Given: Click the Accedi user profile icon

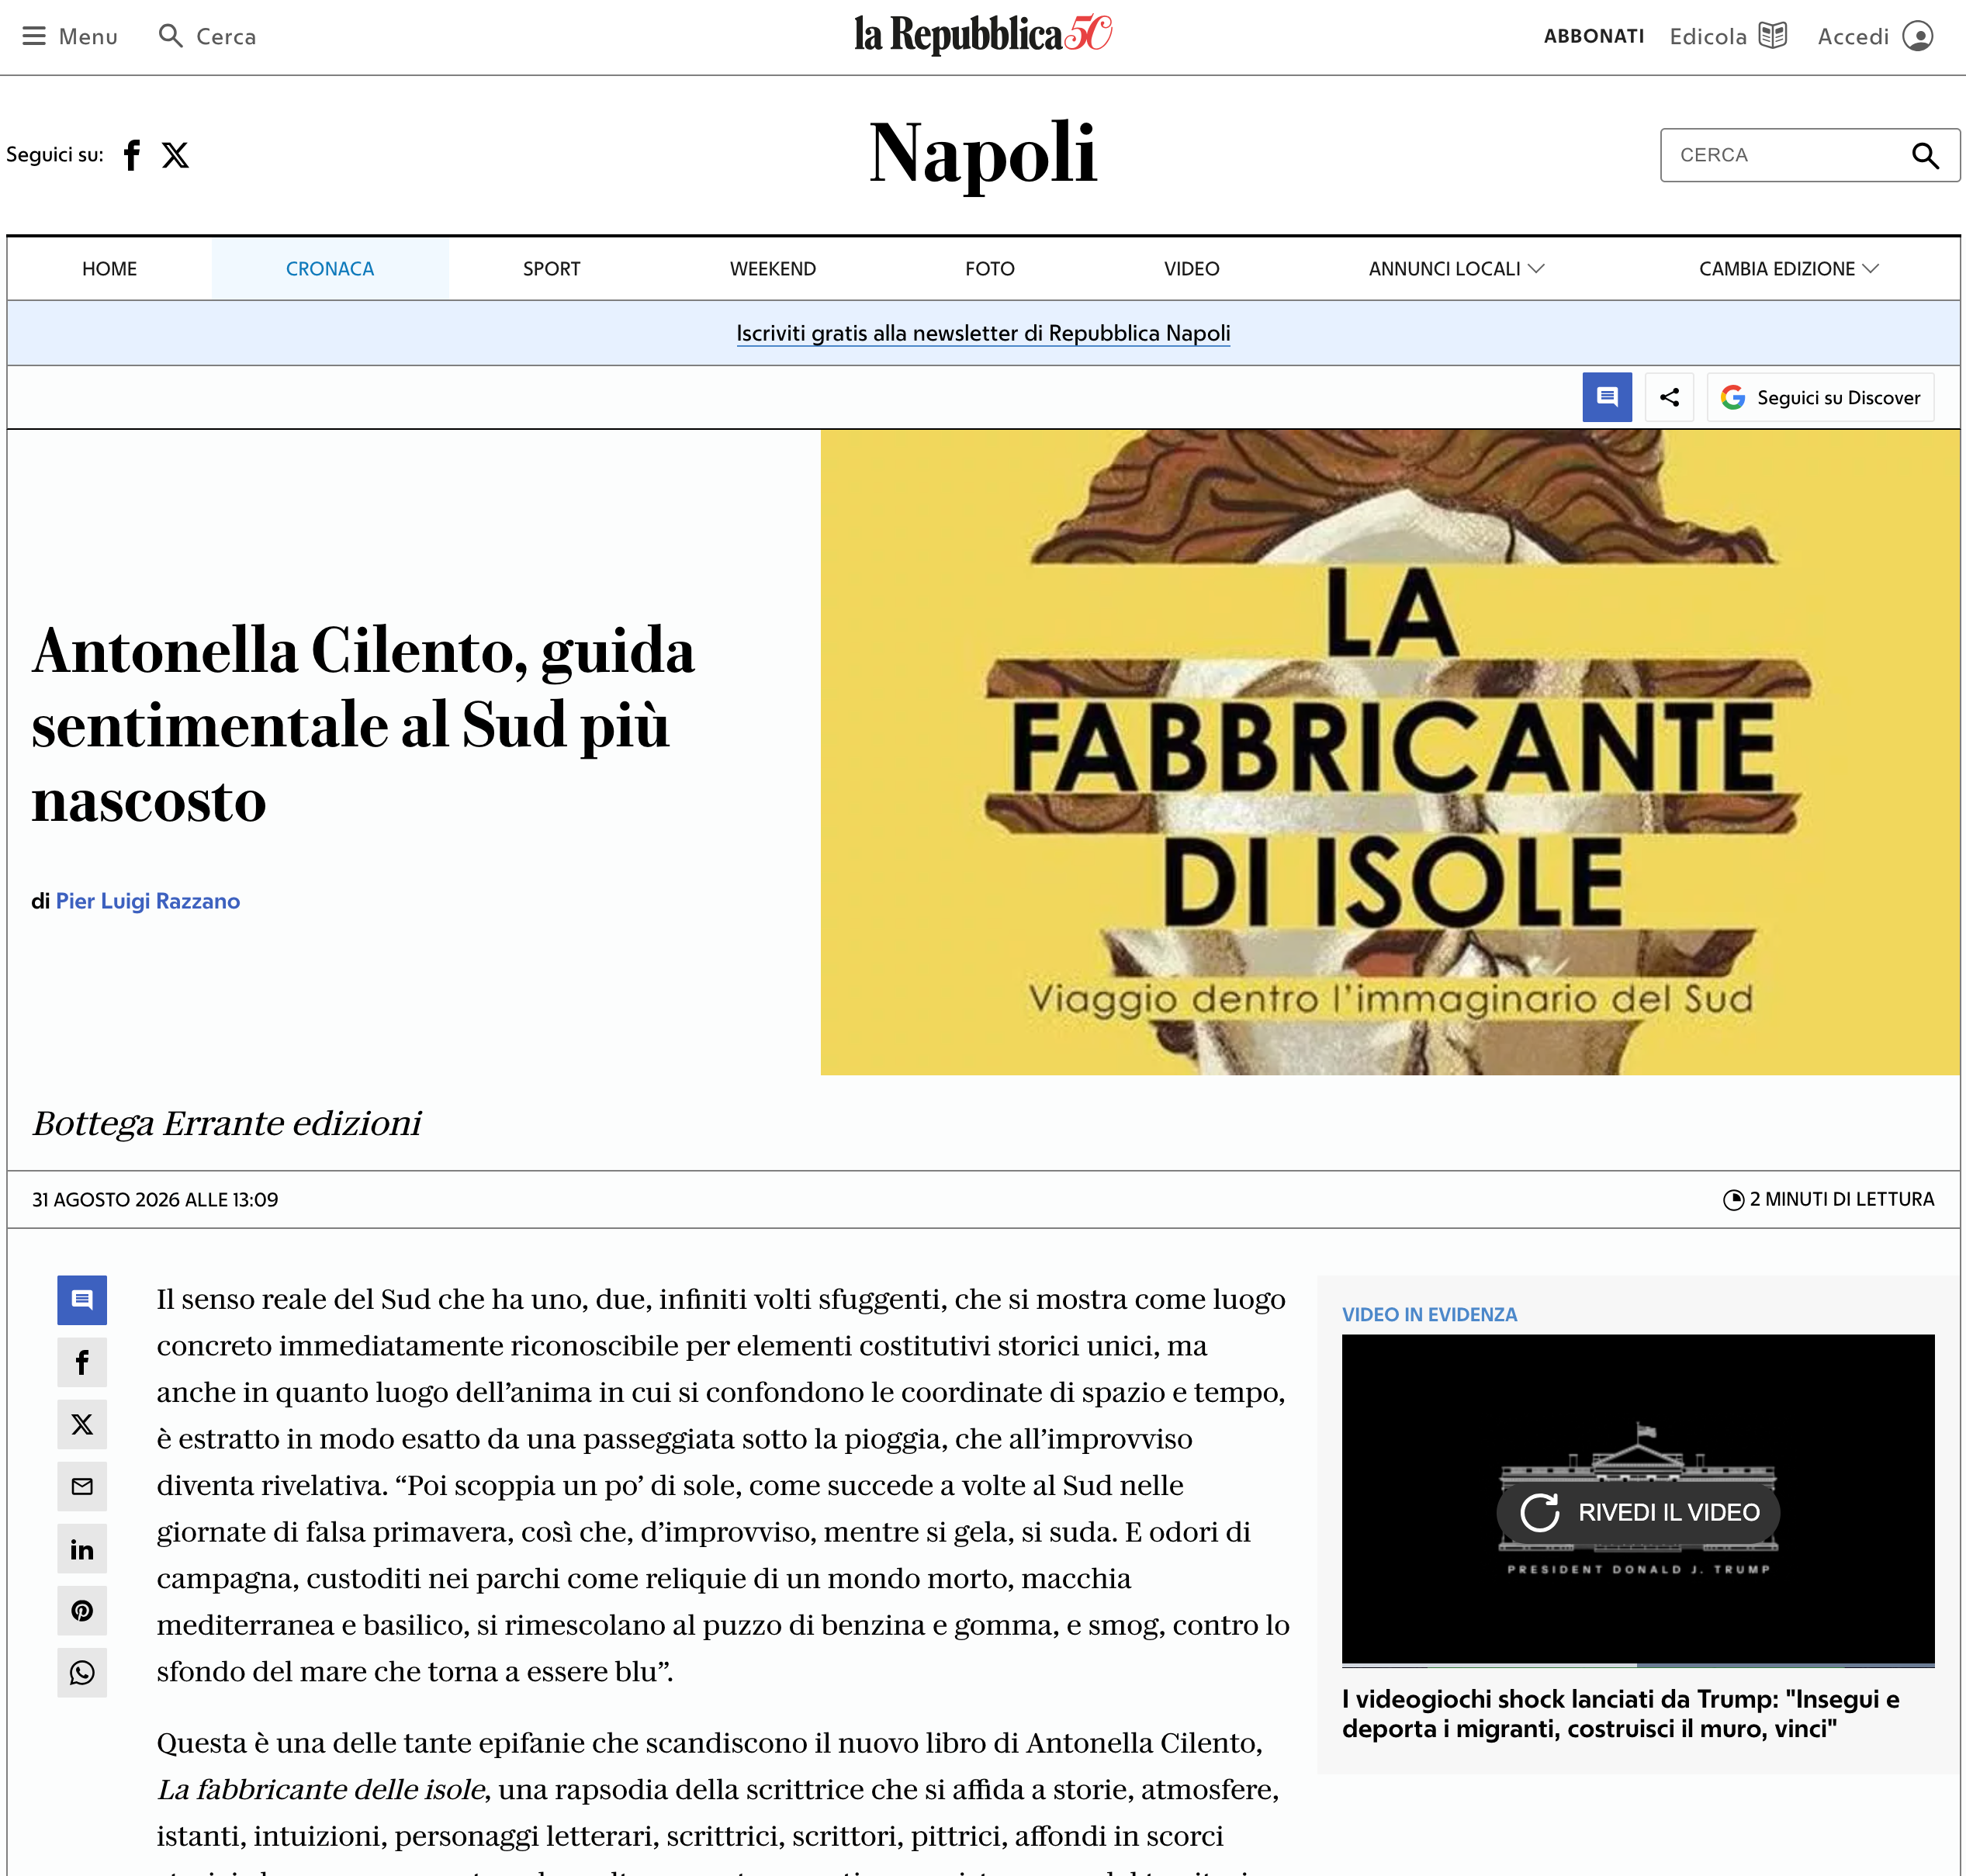Looking at the screenshot, I should click(x=1917, y=36).
